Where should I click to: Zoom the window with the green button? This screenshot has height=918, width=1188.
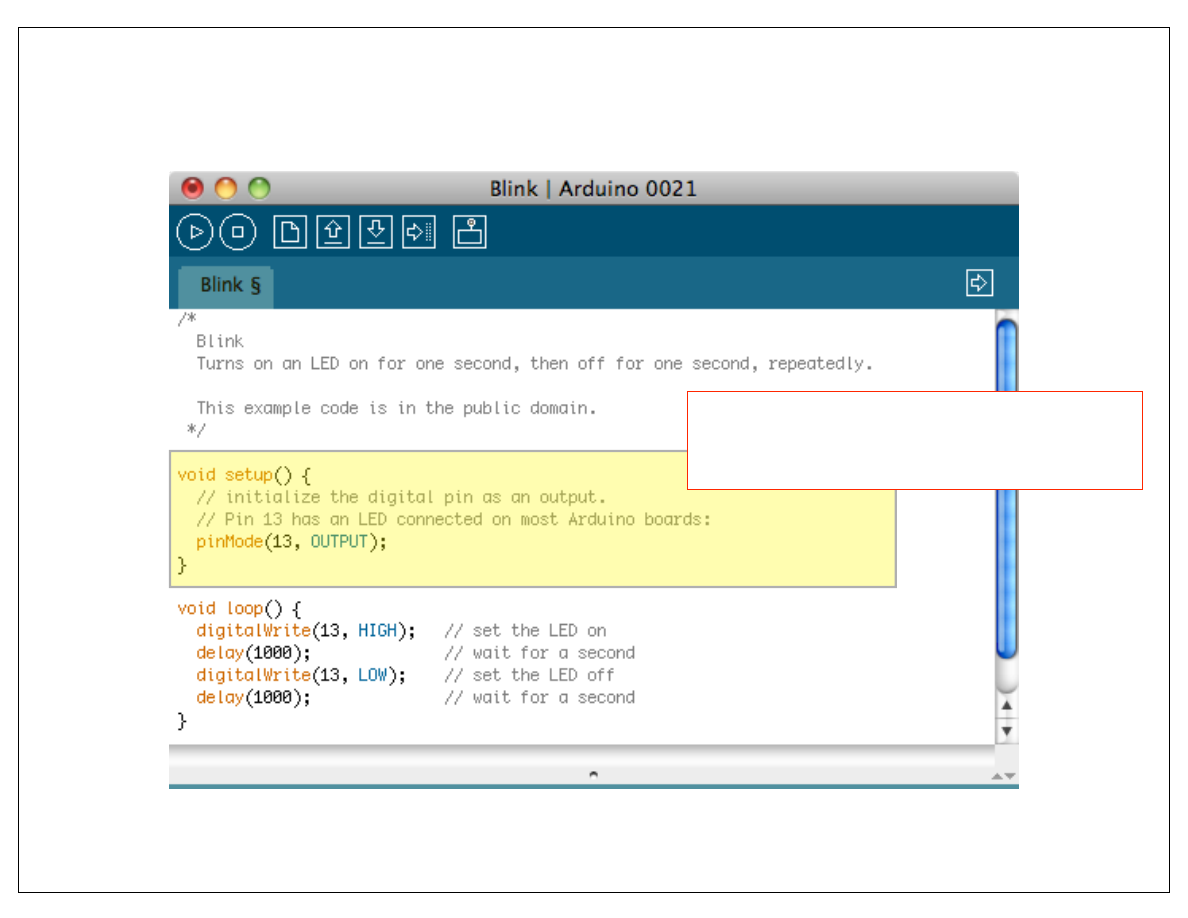pos(259,188)
